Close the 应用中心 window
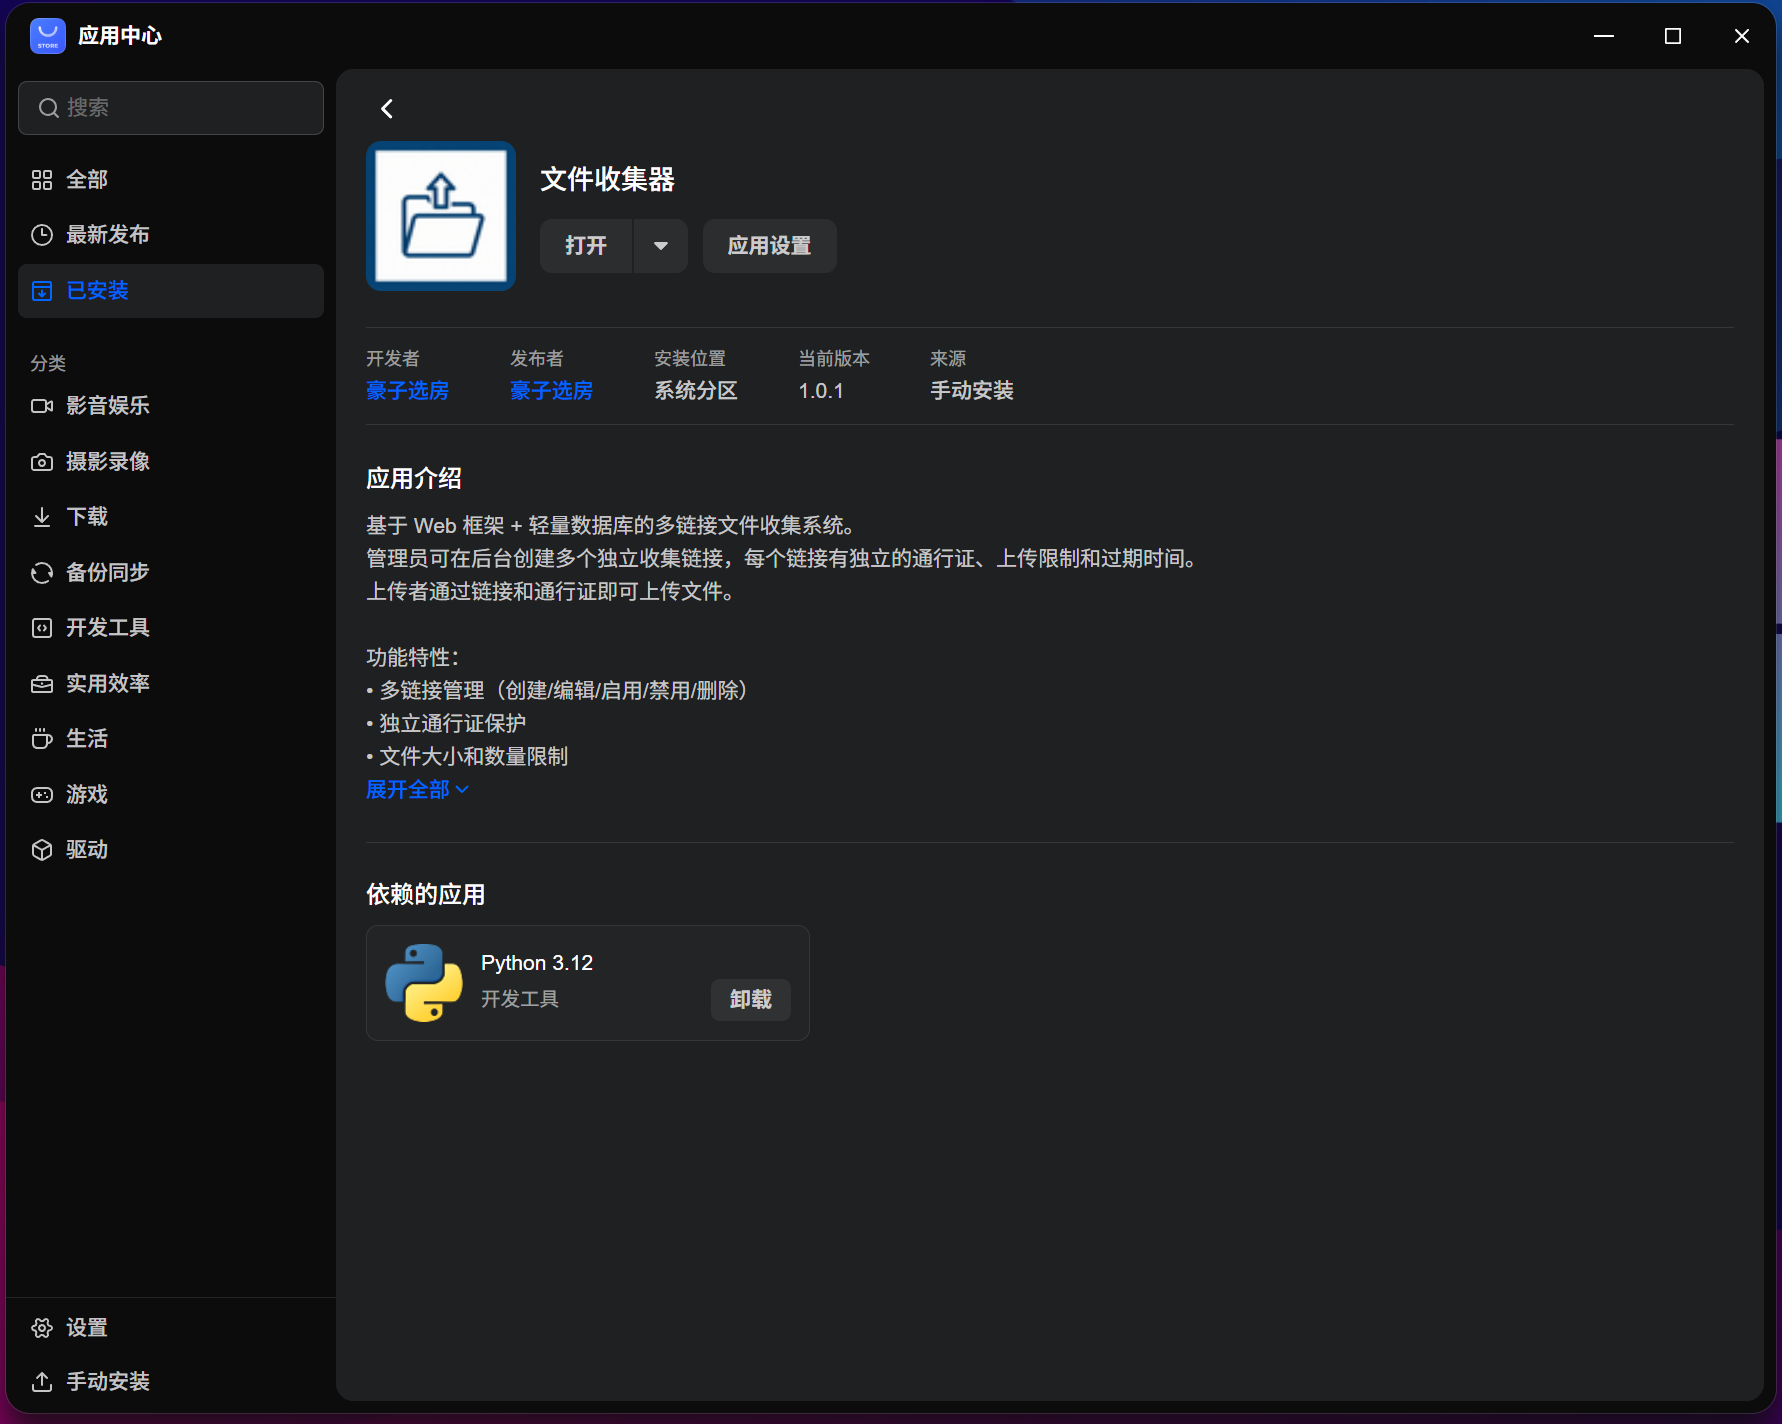Screen dimensions: 1782x1424 1742,36
